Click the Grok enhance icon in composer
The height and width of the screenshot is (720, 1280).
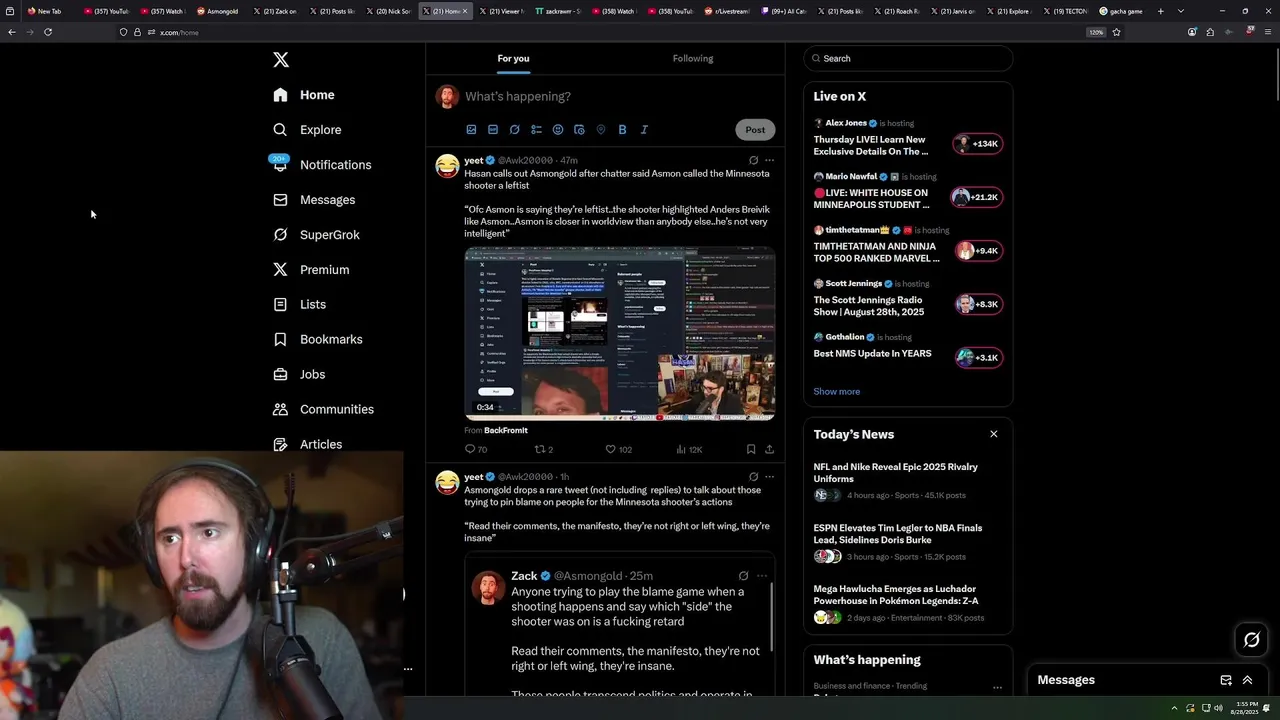(x=514, y=129)
